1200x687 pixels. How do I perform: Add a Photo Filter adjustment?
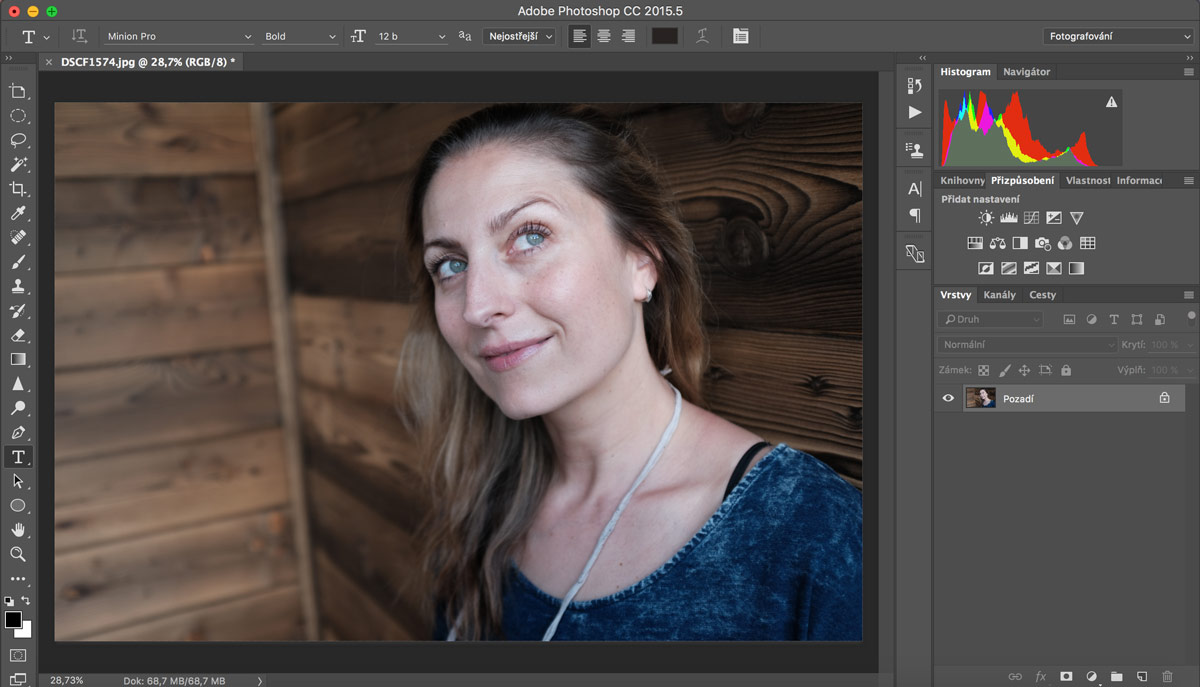[x=1042, y=243]
